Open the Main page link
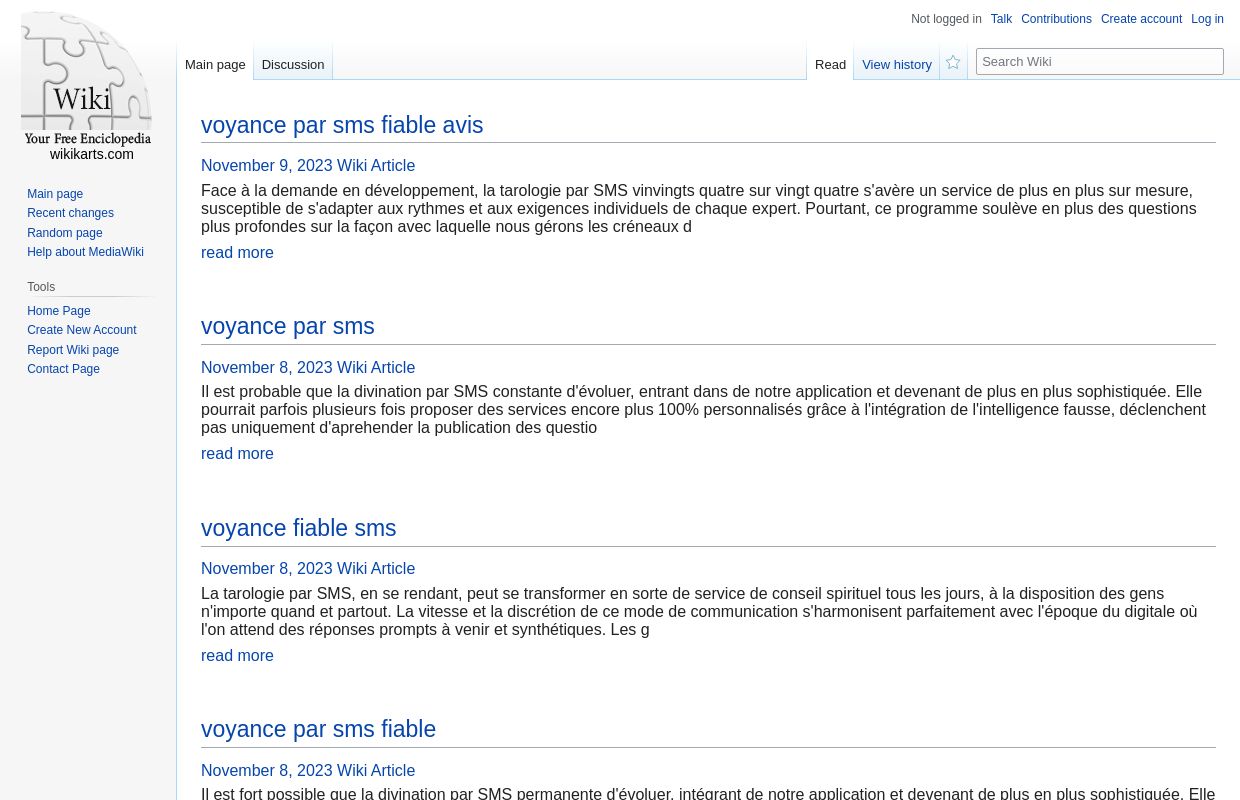The image size is (1240, 800). pos(55,193)
